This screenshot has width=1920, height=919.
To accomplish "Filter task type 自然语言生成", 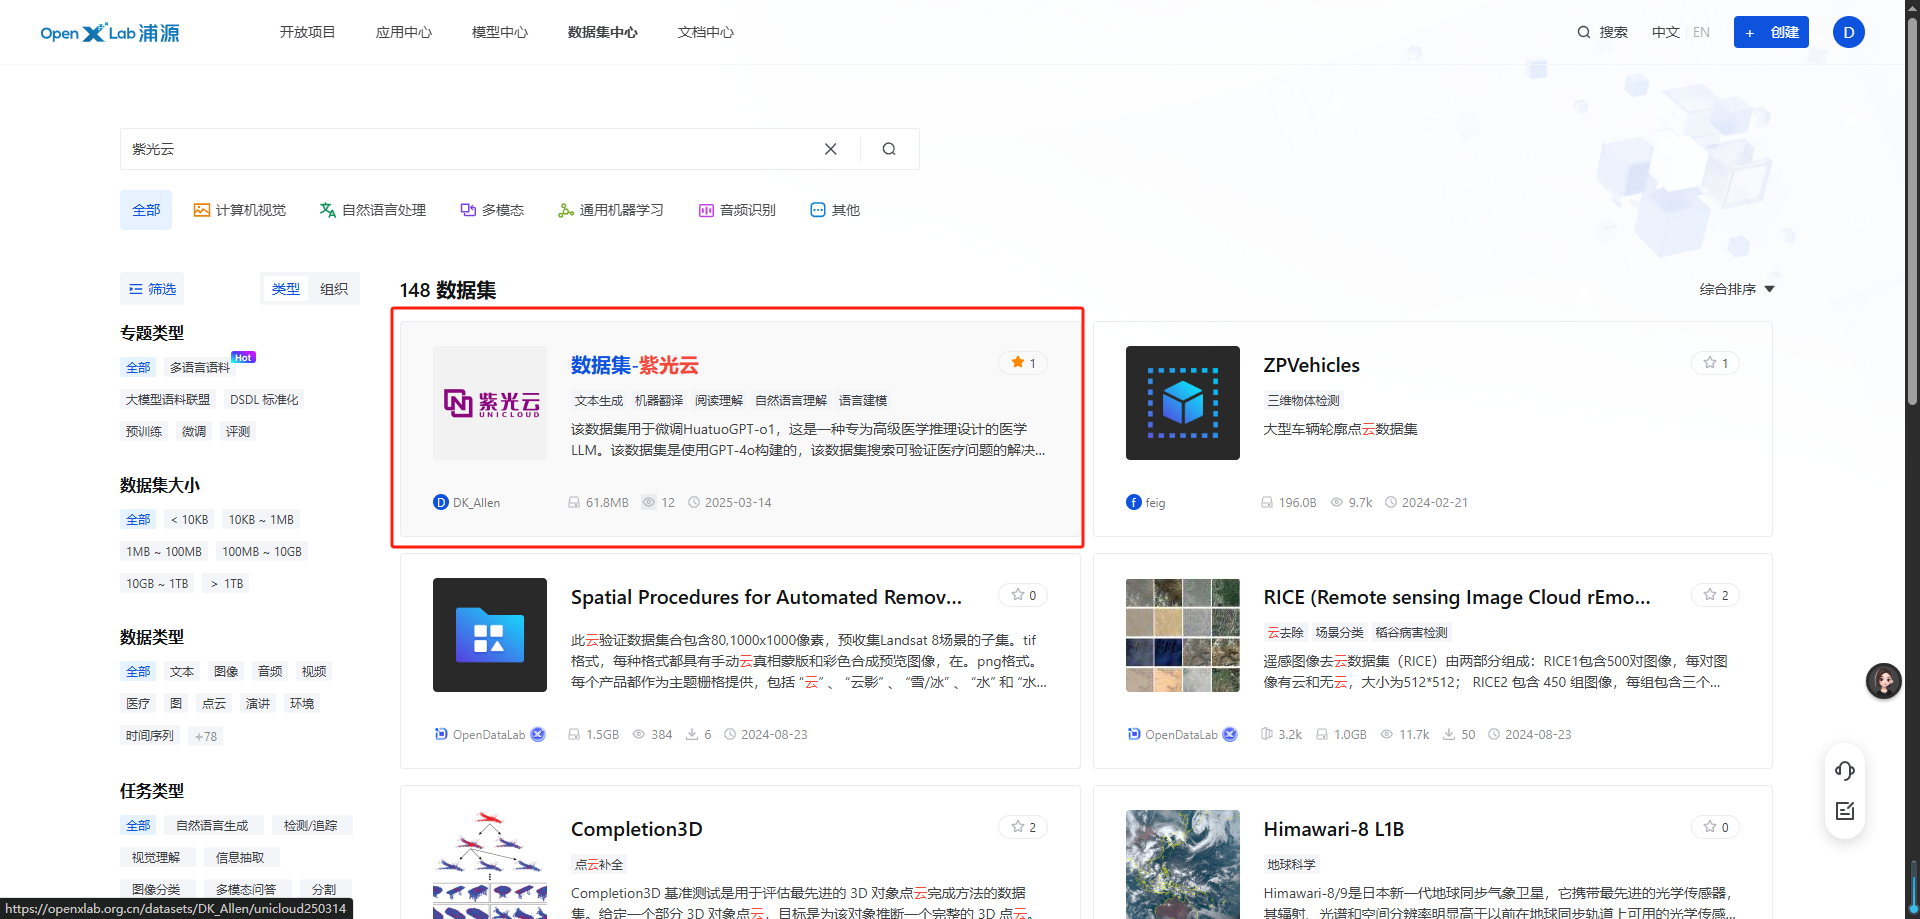I will click(x=212, y=825).
